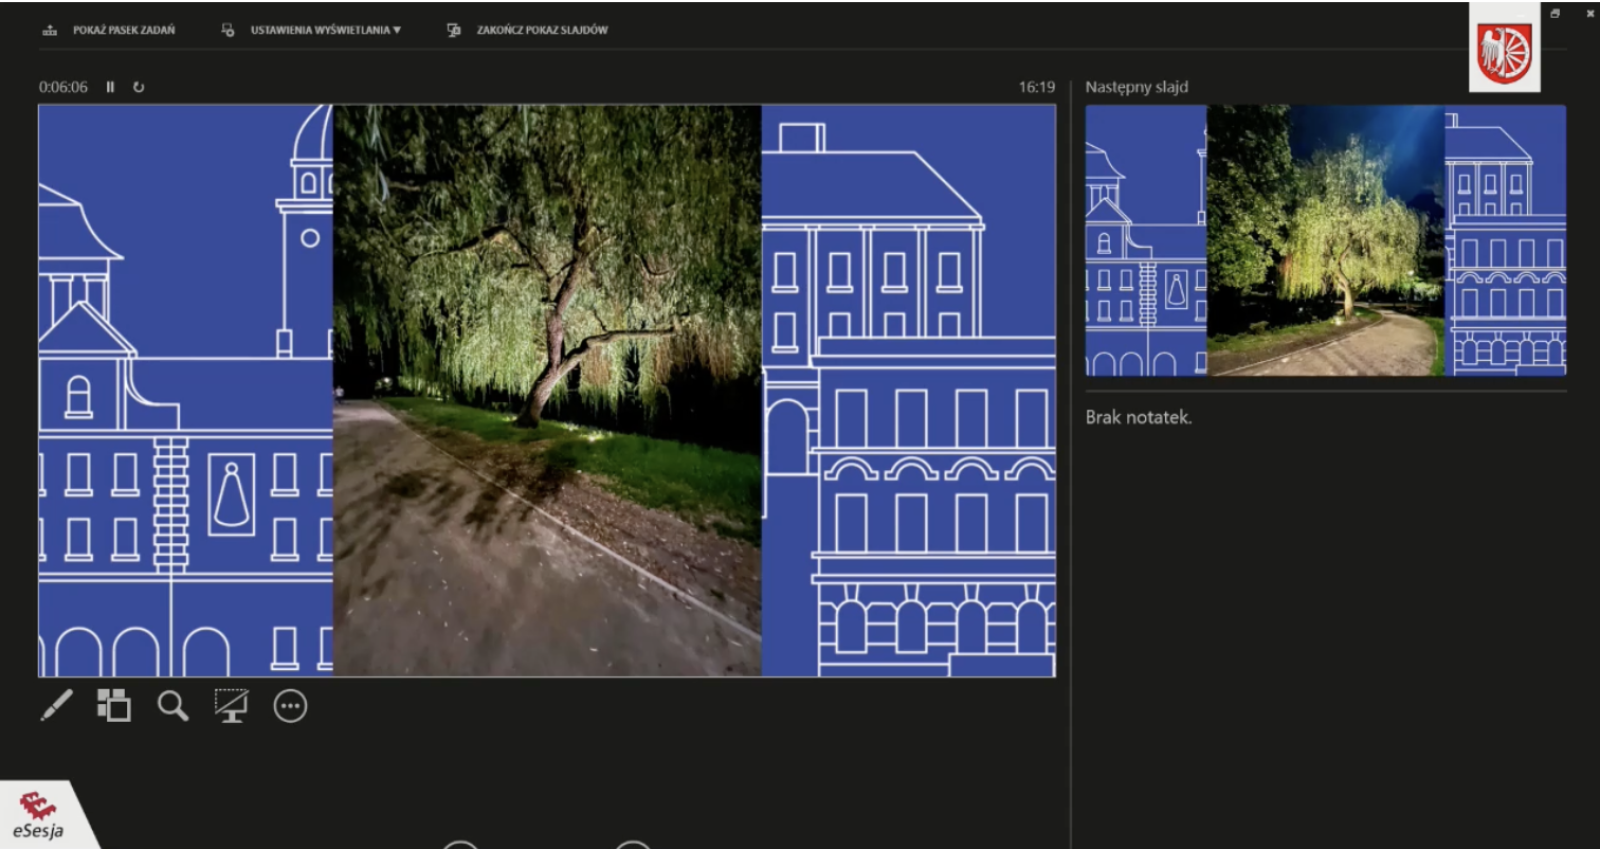Pause the presentation timer
The image size is (1600, 849).
coord(110,87)
